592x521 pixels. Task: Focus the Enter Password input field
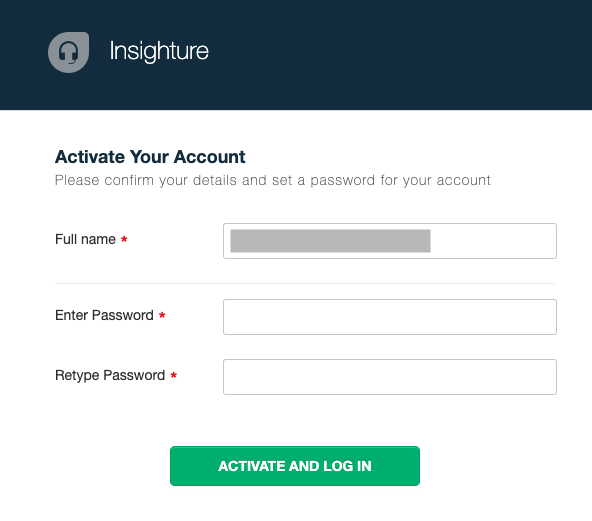pos(390,317)
